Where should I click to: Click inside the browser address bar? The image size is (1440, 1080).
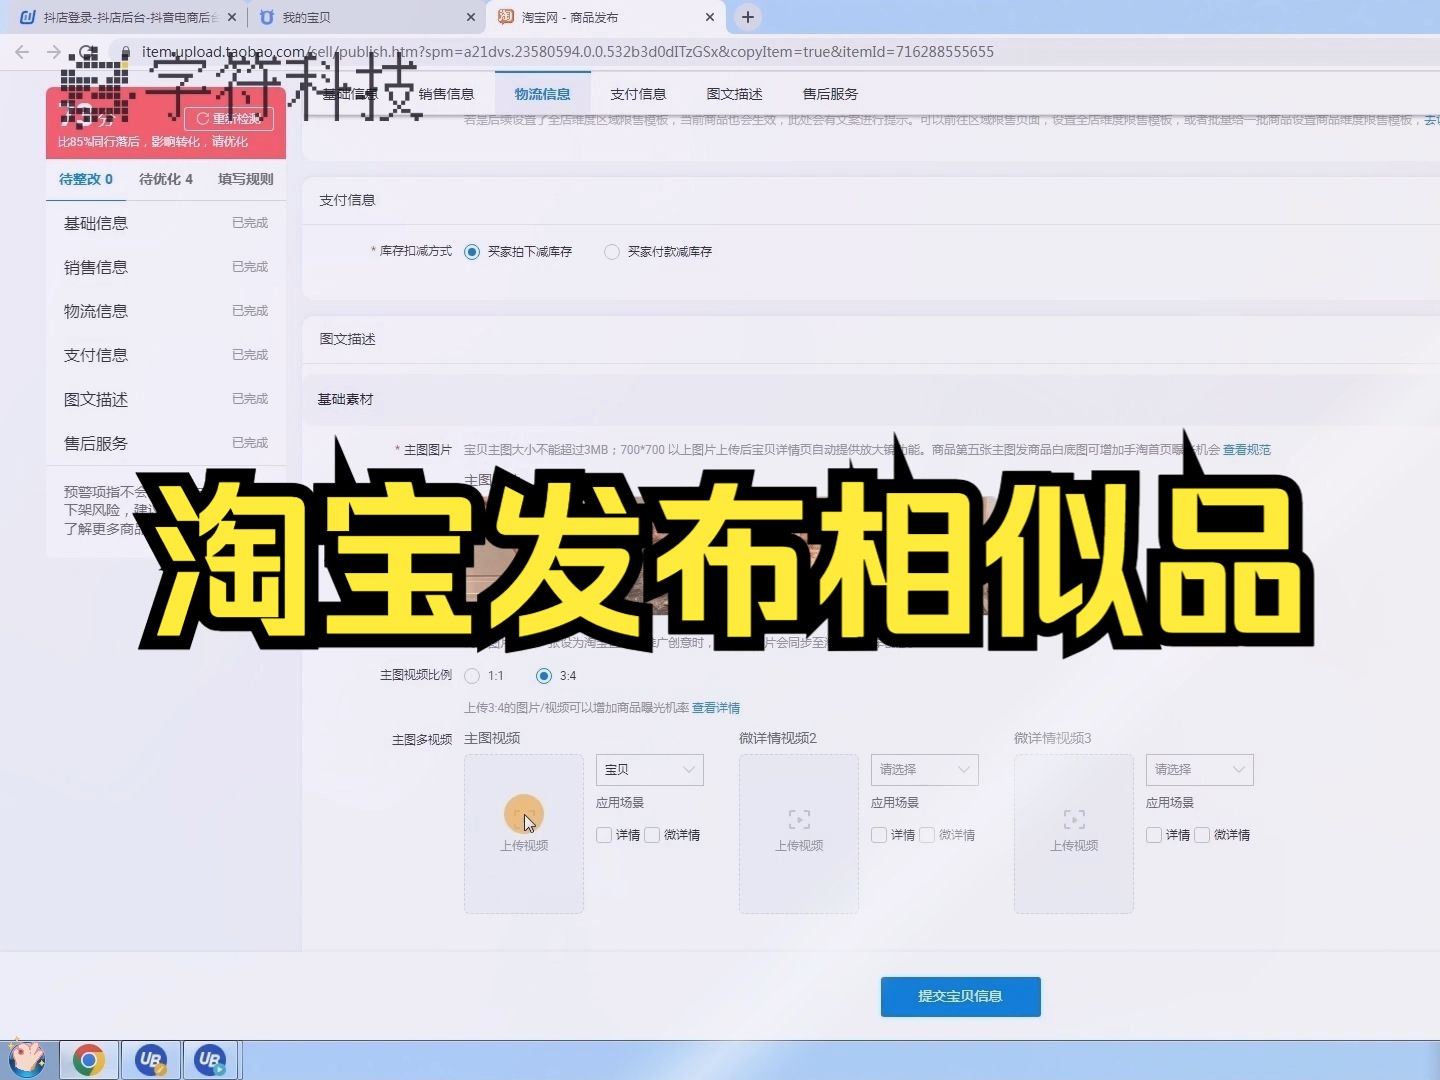600,52
